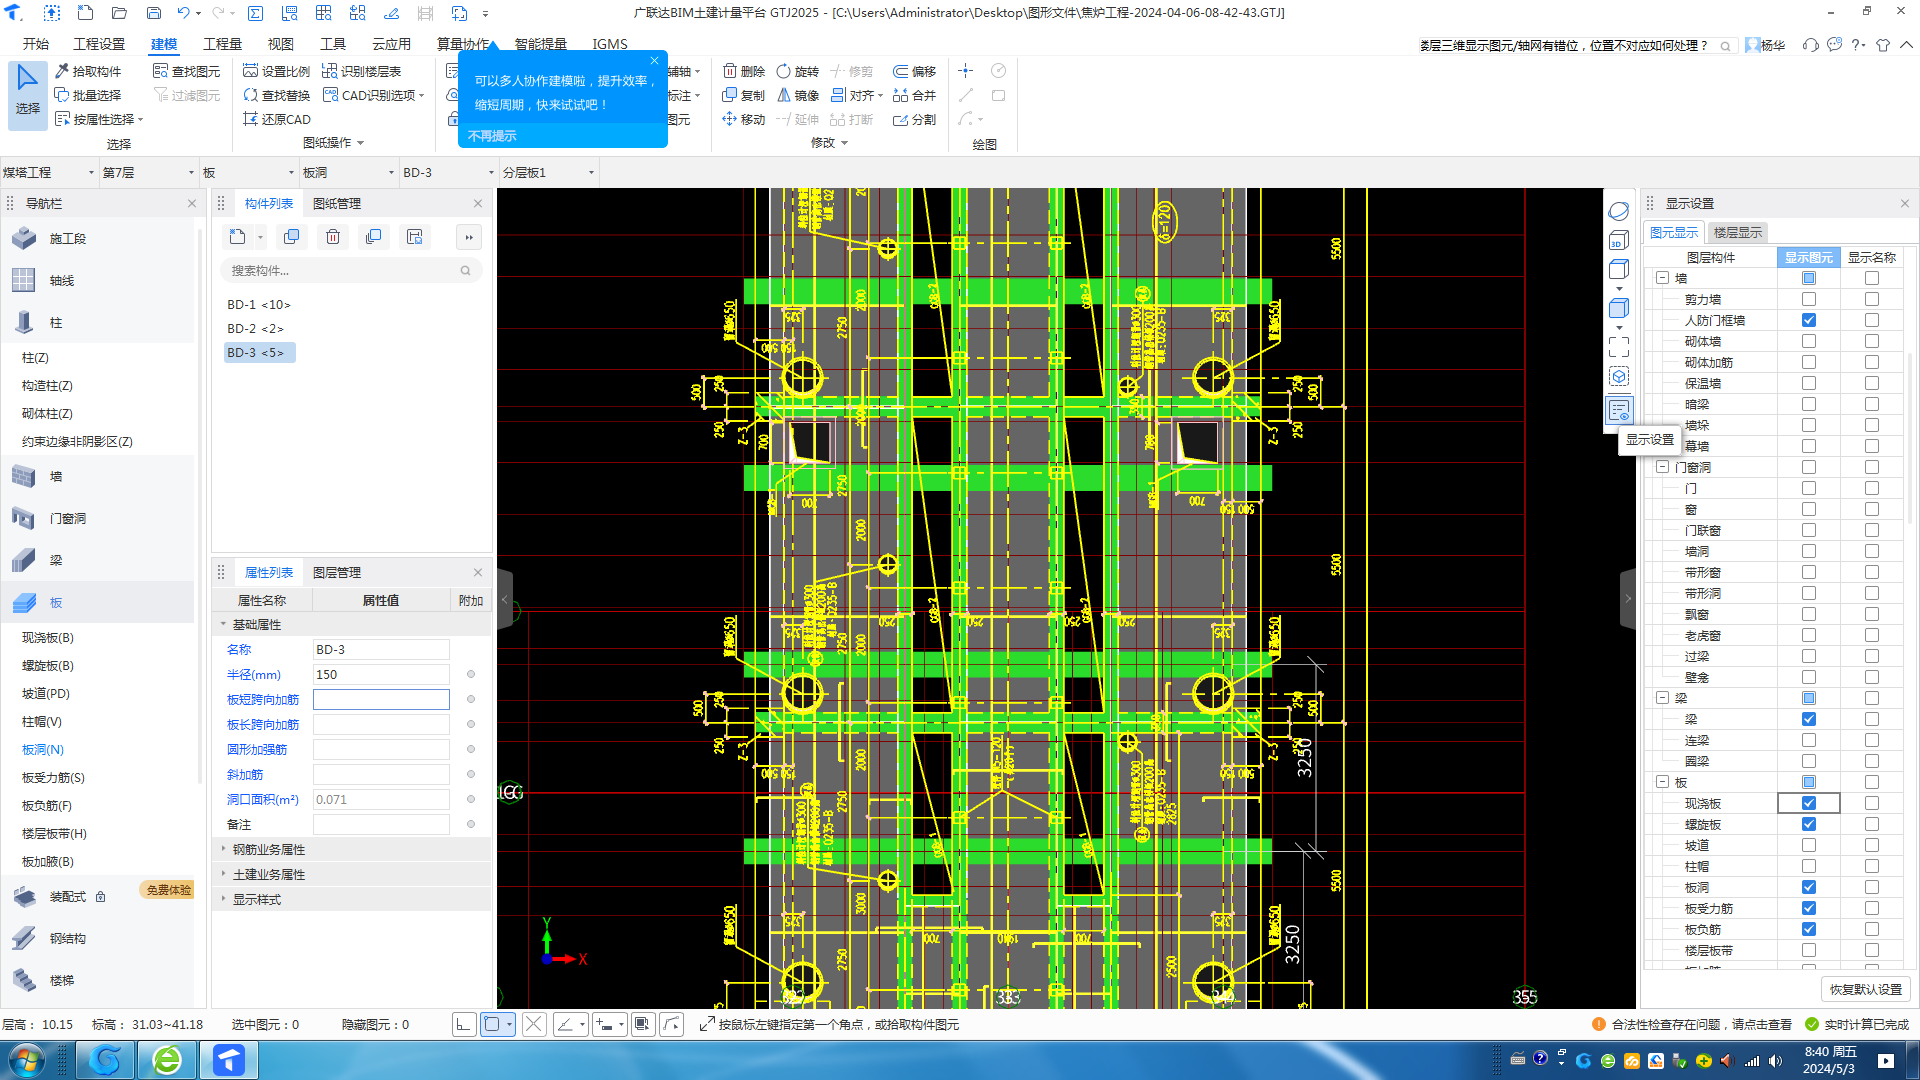Image resolution: width=1920 pixels, height=1080 pixels.
Task: Toggle 砌体墙 display checkbox
Action: point(1809,342)
